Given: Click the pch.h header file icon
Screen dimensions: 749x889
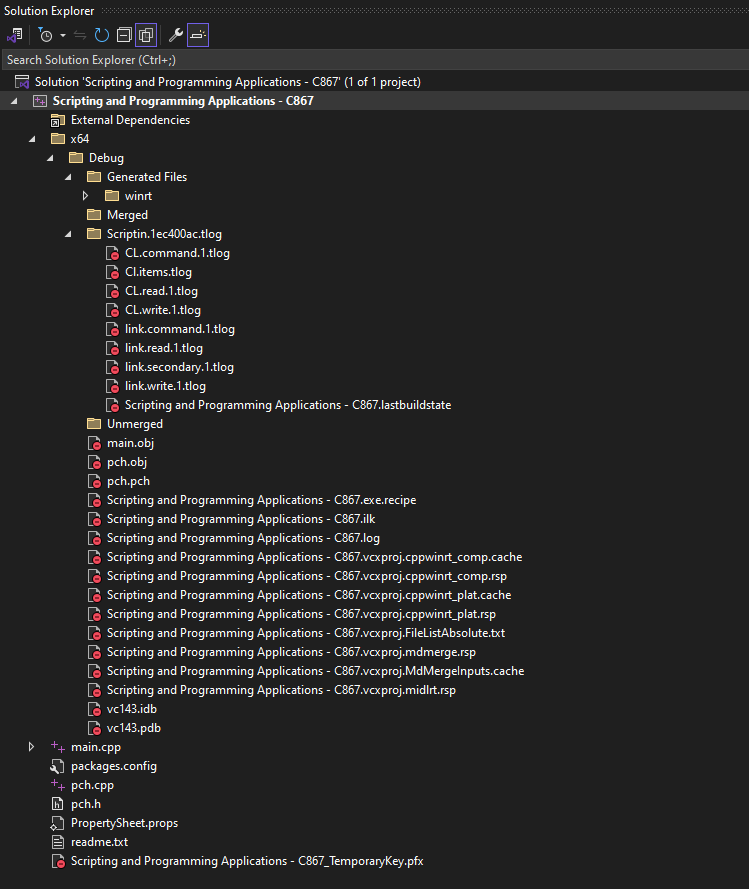Looking at the screenshot, I should [57, 804].
